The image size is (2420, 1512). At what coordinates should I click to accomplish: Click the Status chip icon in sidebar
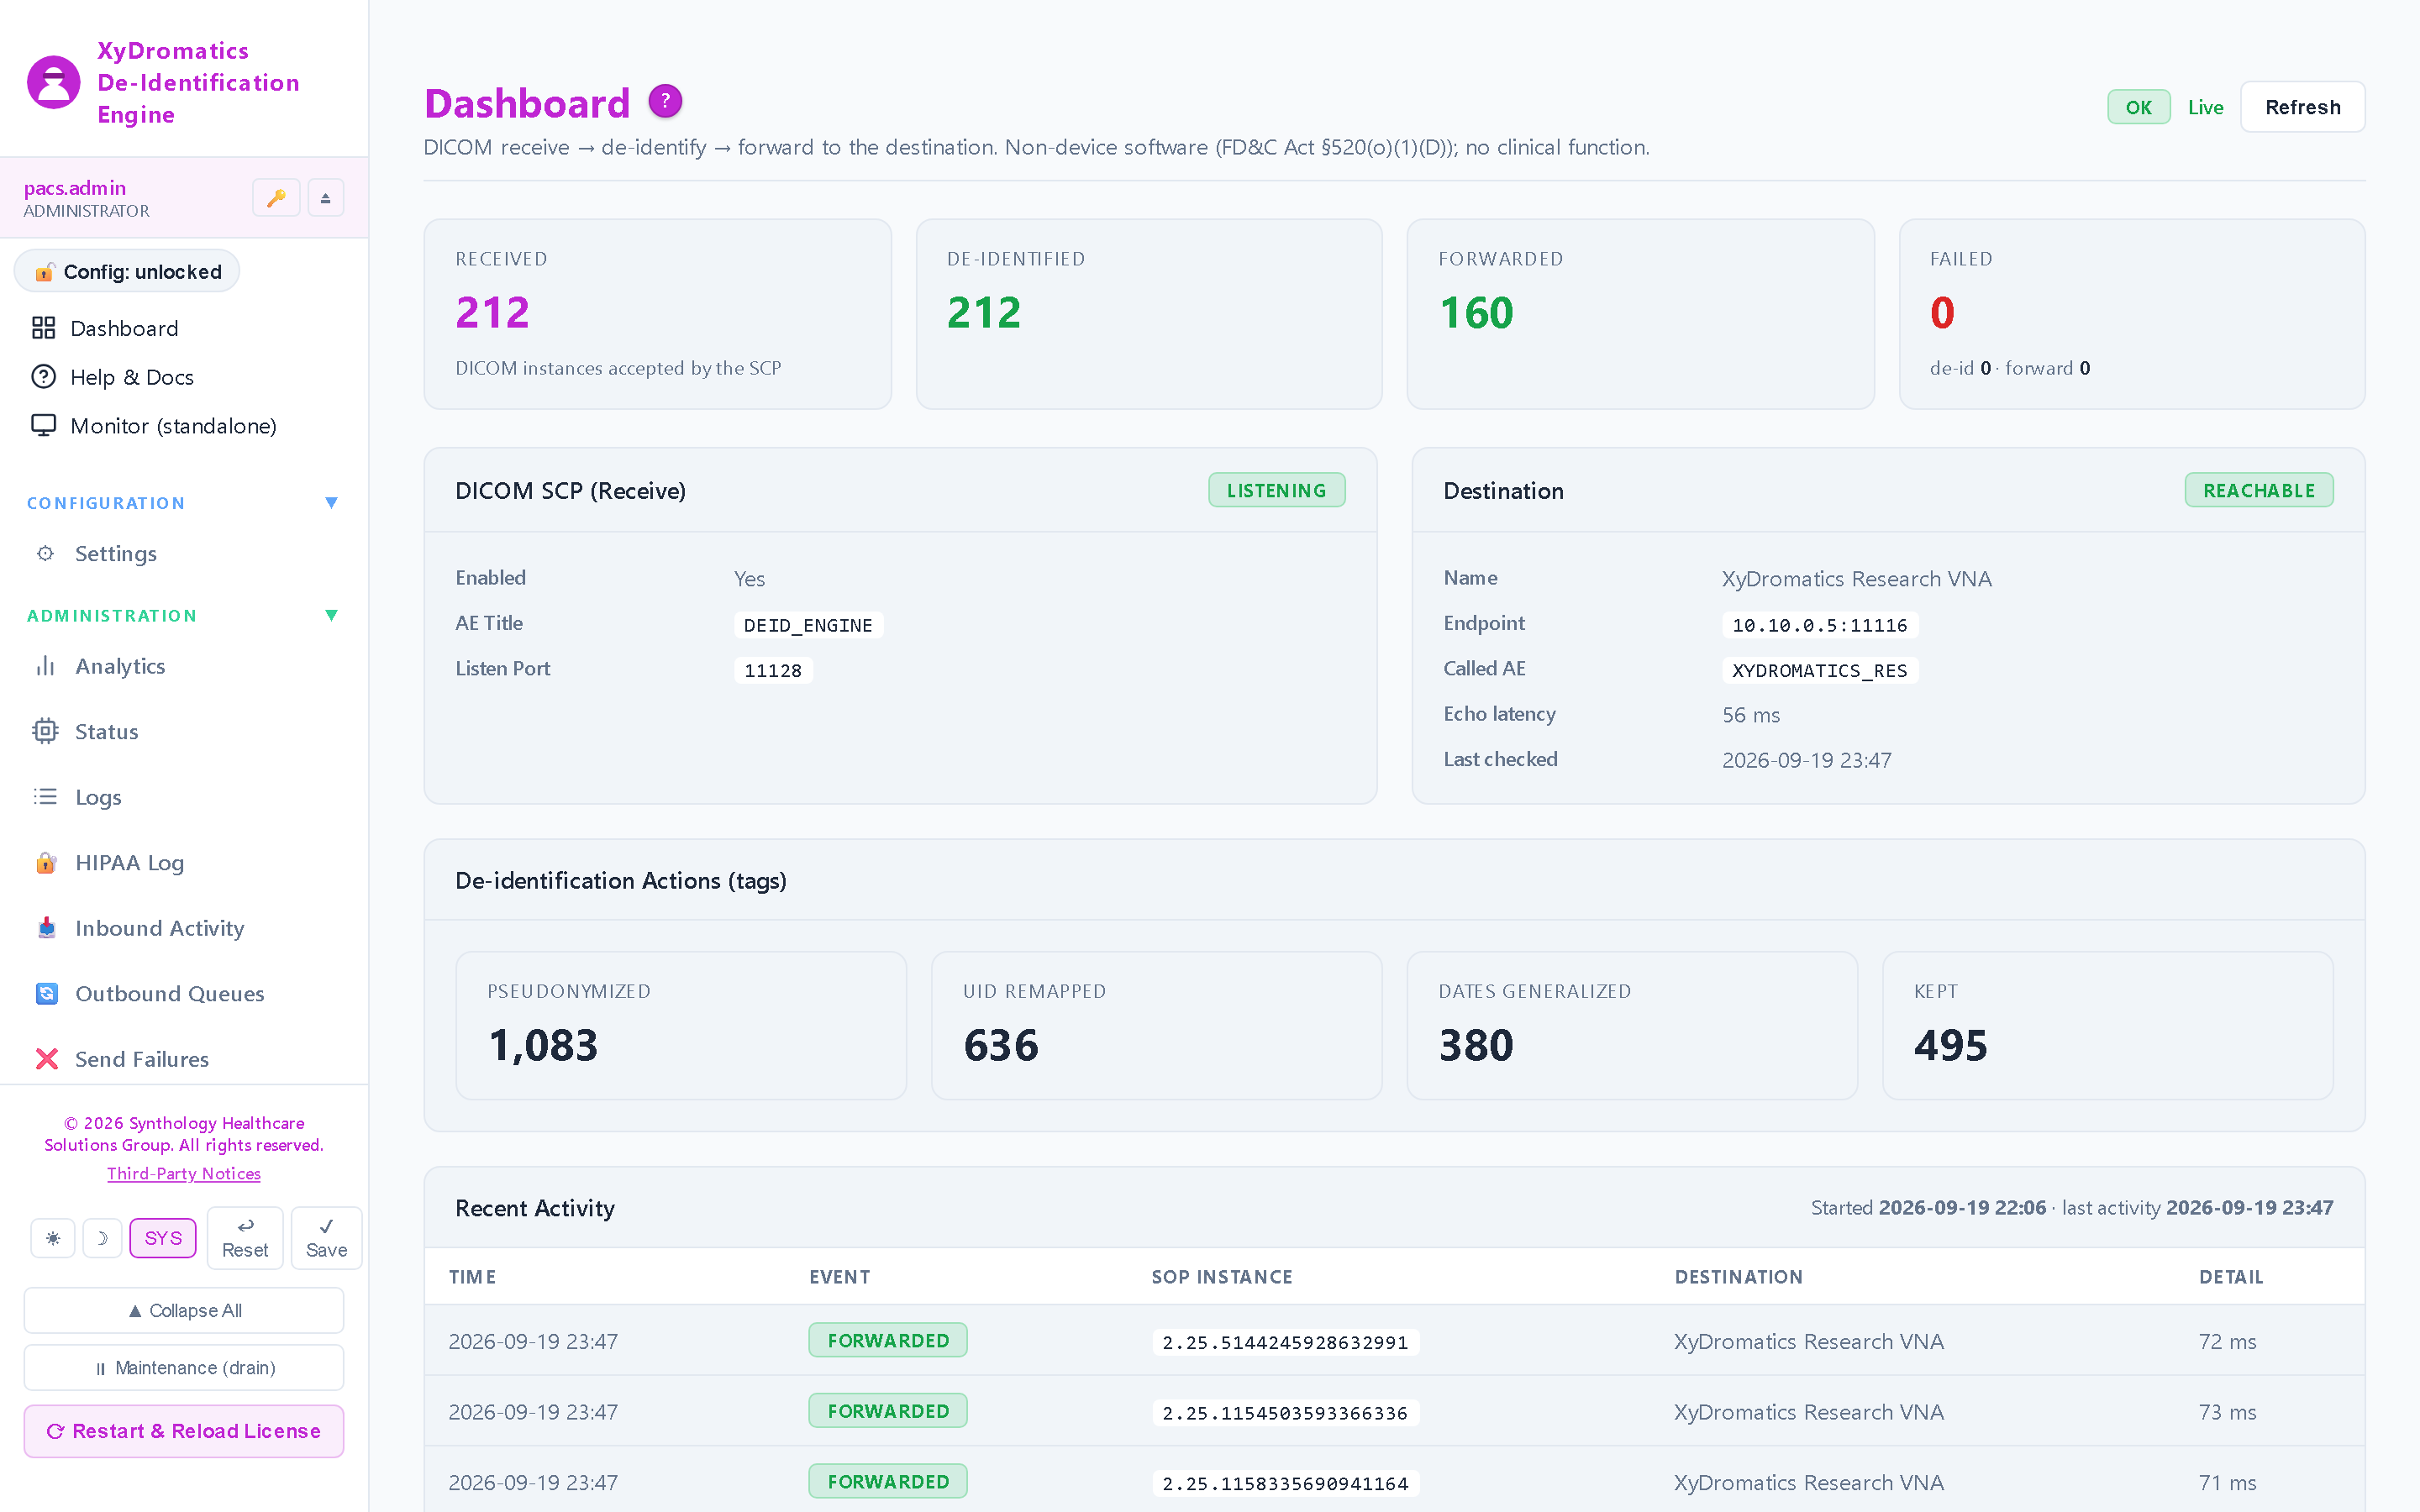click(x=46, y=731)
